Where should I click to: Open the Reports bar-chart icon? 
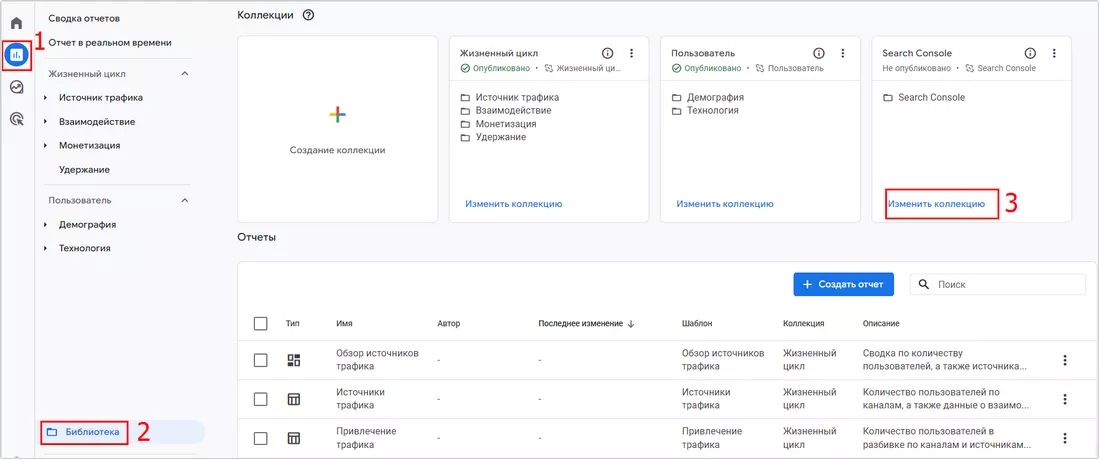click(x=17, y=55)
